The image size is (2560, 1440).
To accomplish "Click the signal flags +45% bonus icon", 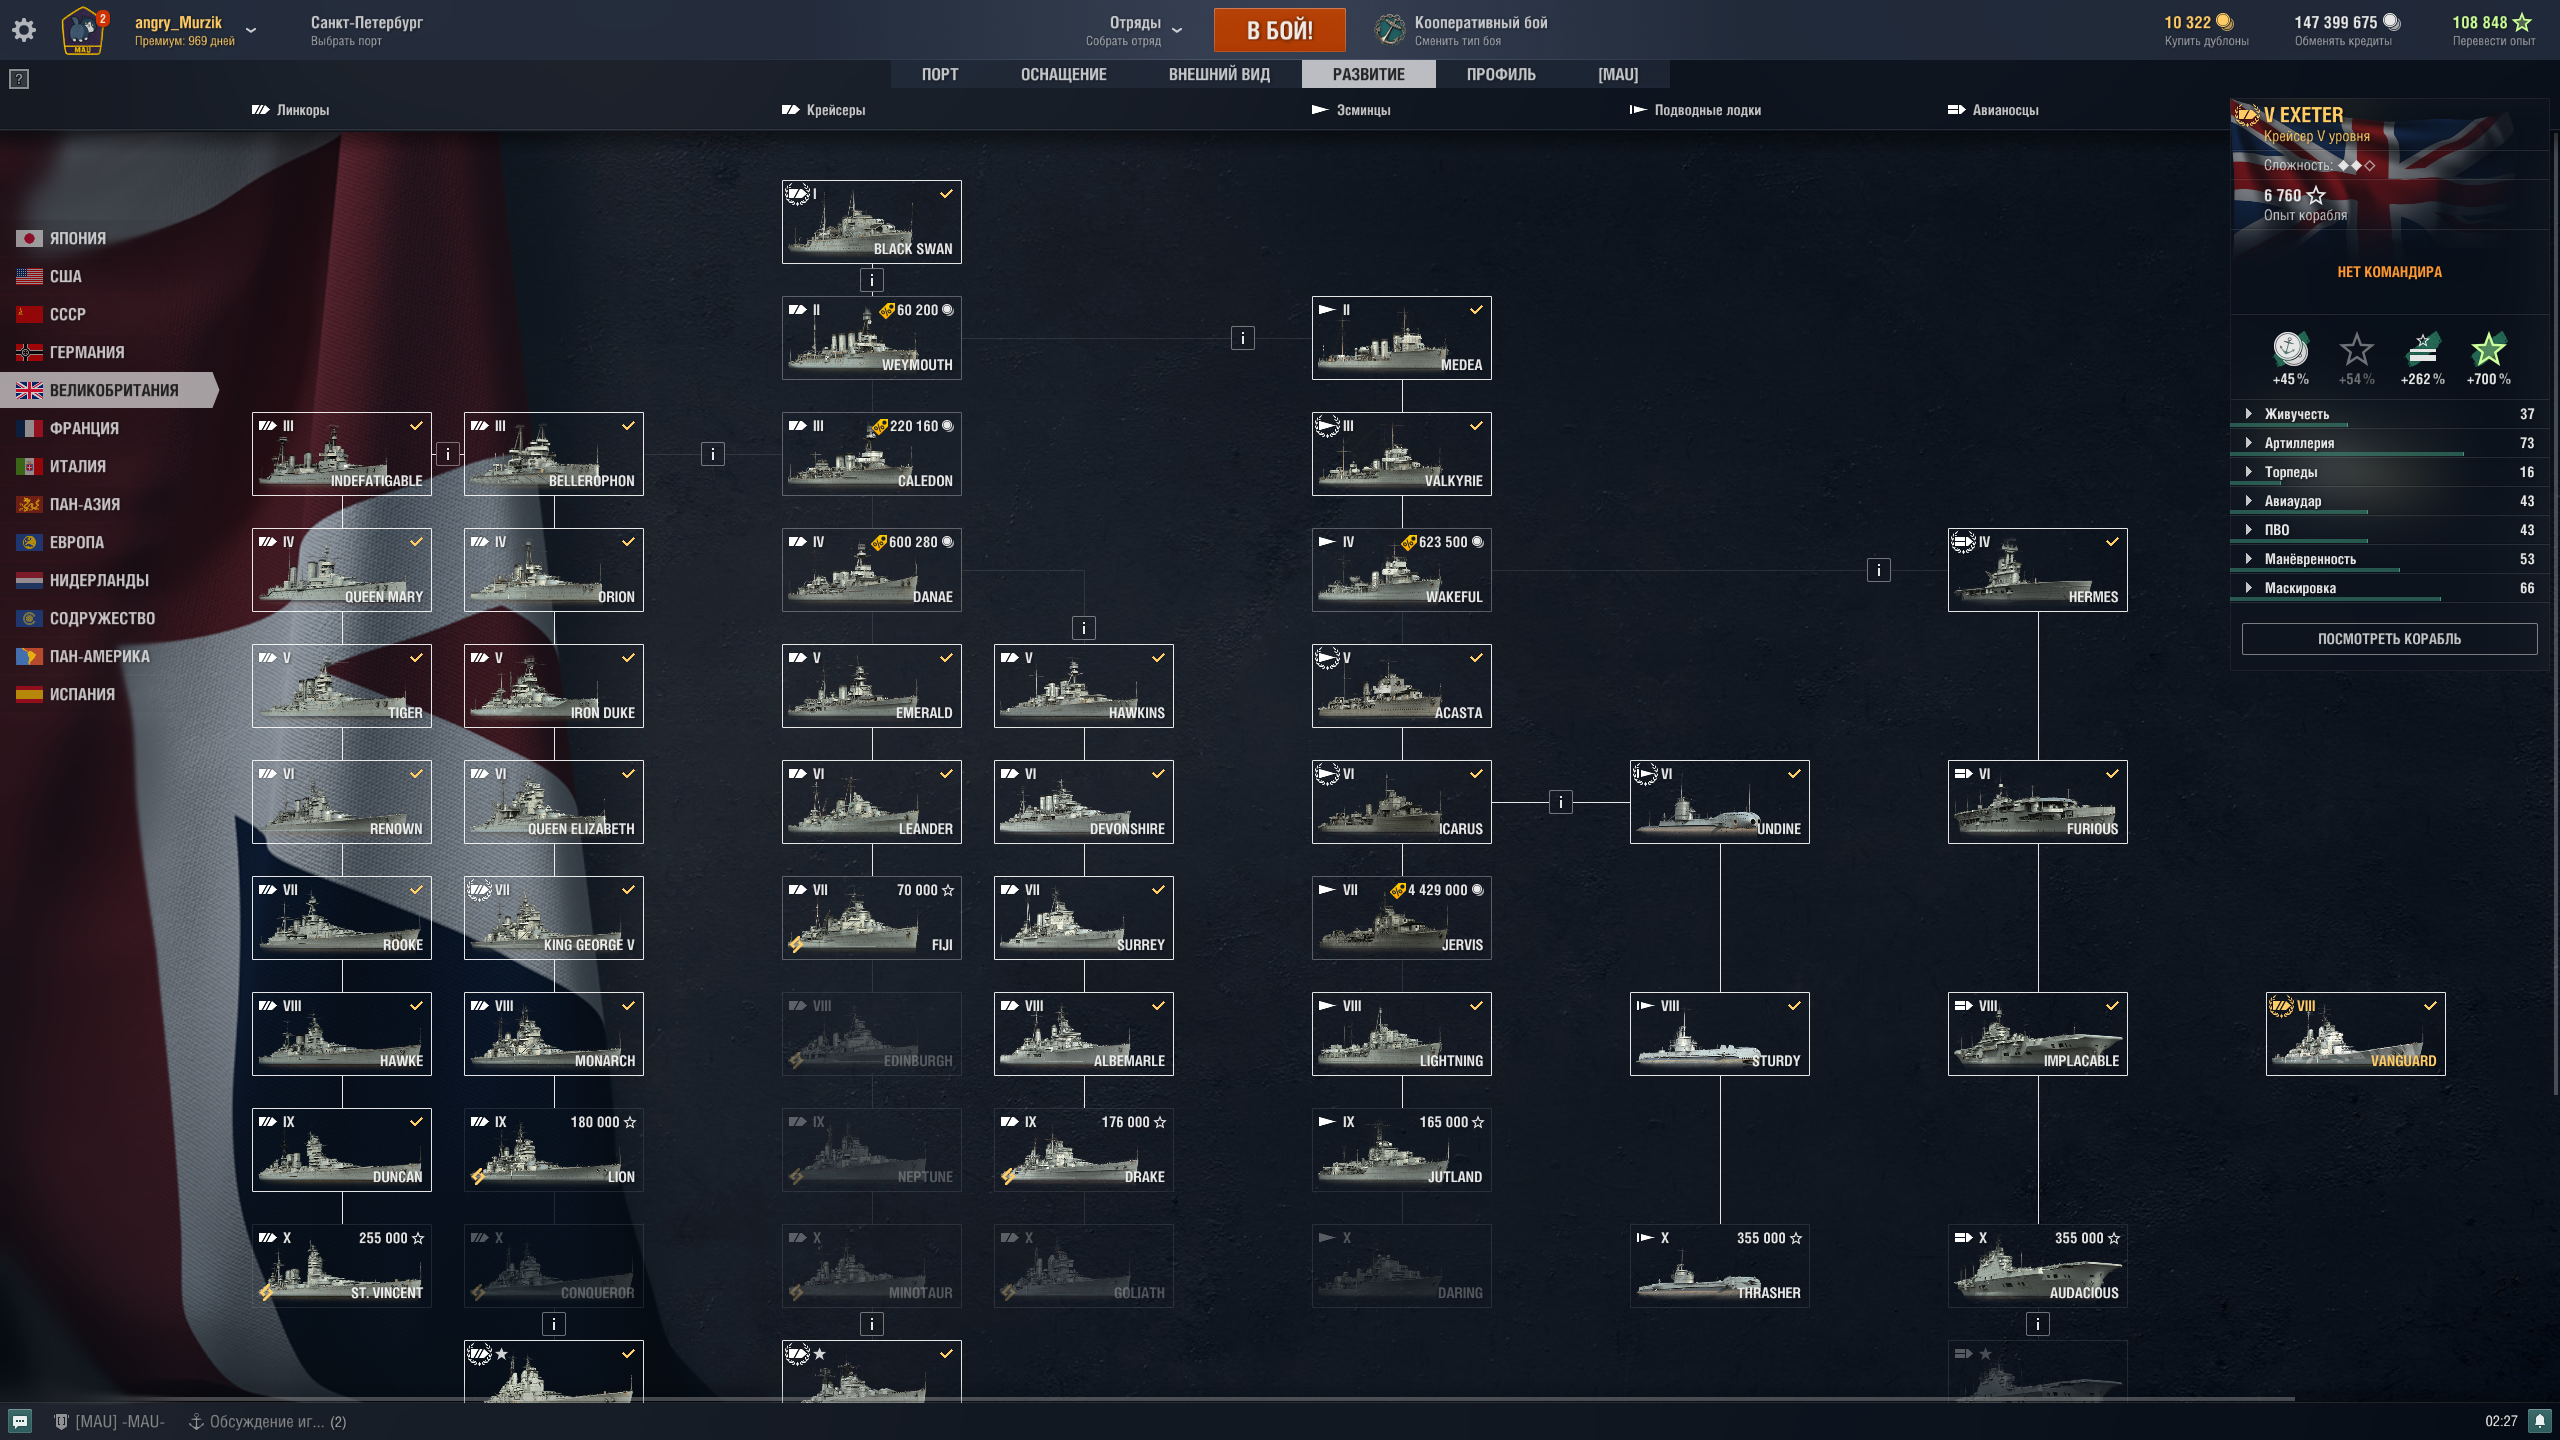I will coord(2290,349).
